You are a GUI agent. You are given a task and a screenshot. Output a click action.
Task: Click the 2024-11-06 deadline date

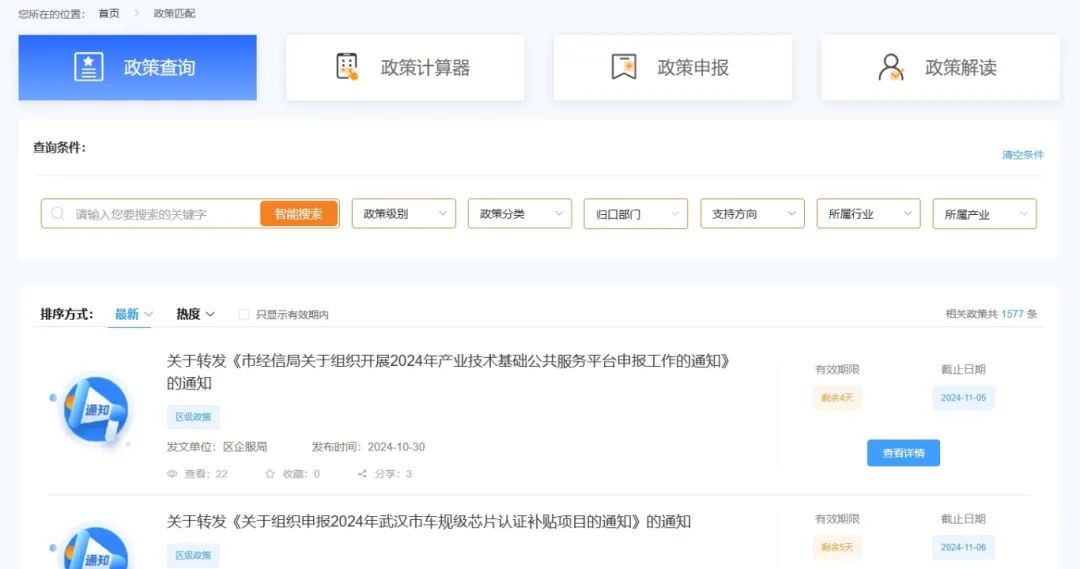[963, 547]
